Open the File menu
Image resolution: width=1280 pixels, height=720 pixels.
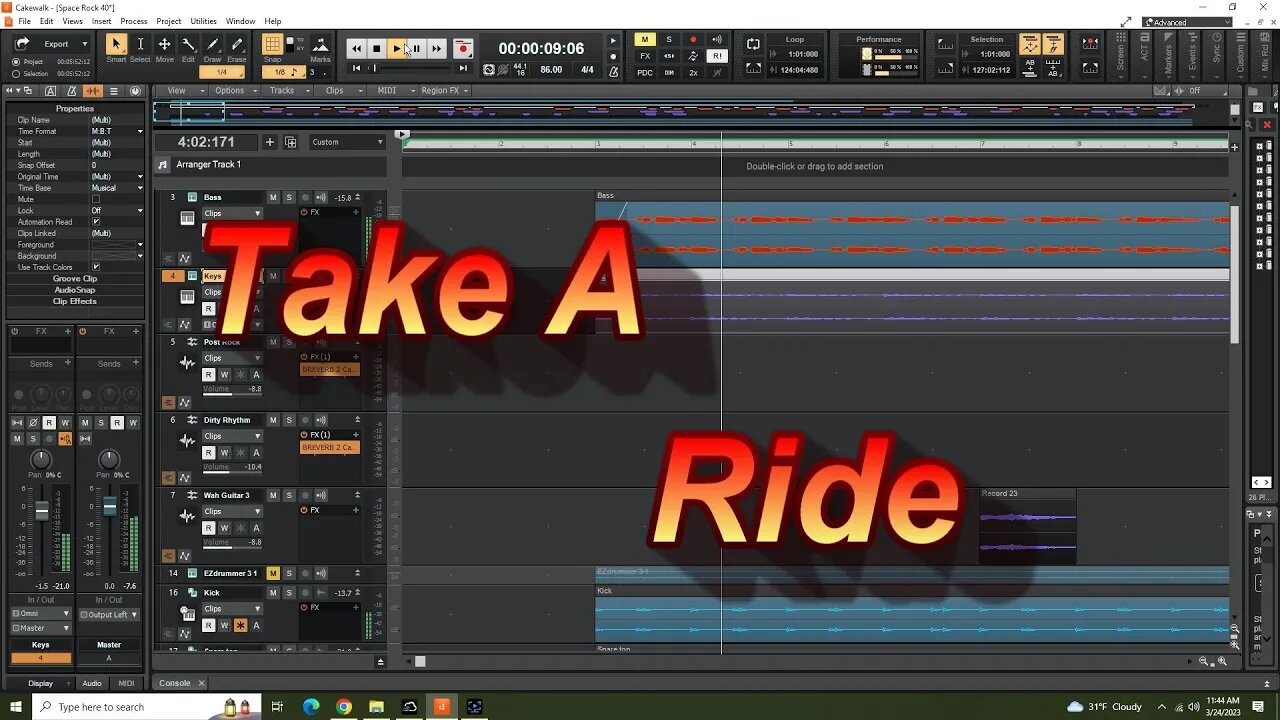click(24, 21)
